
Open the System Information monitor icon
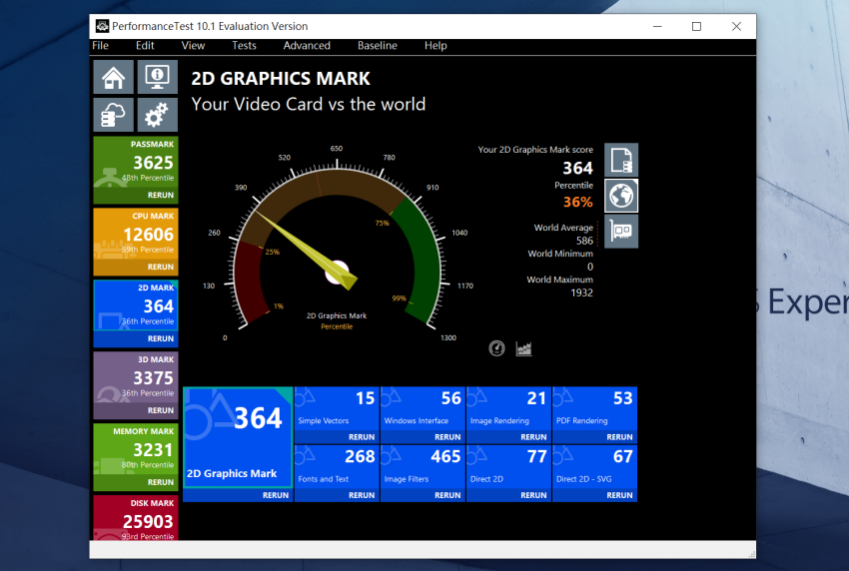(157, 77)
